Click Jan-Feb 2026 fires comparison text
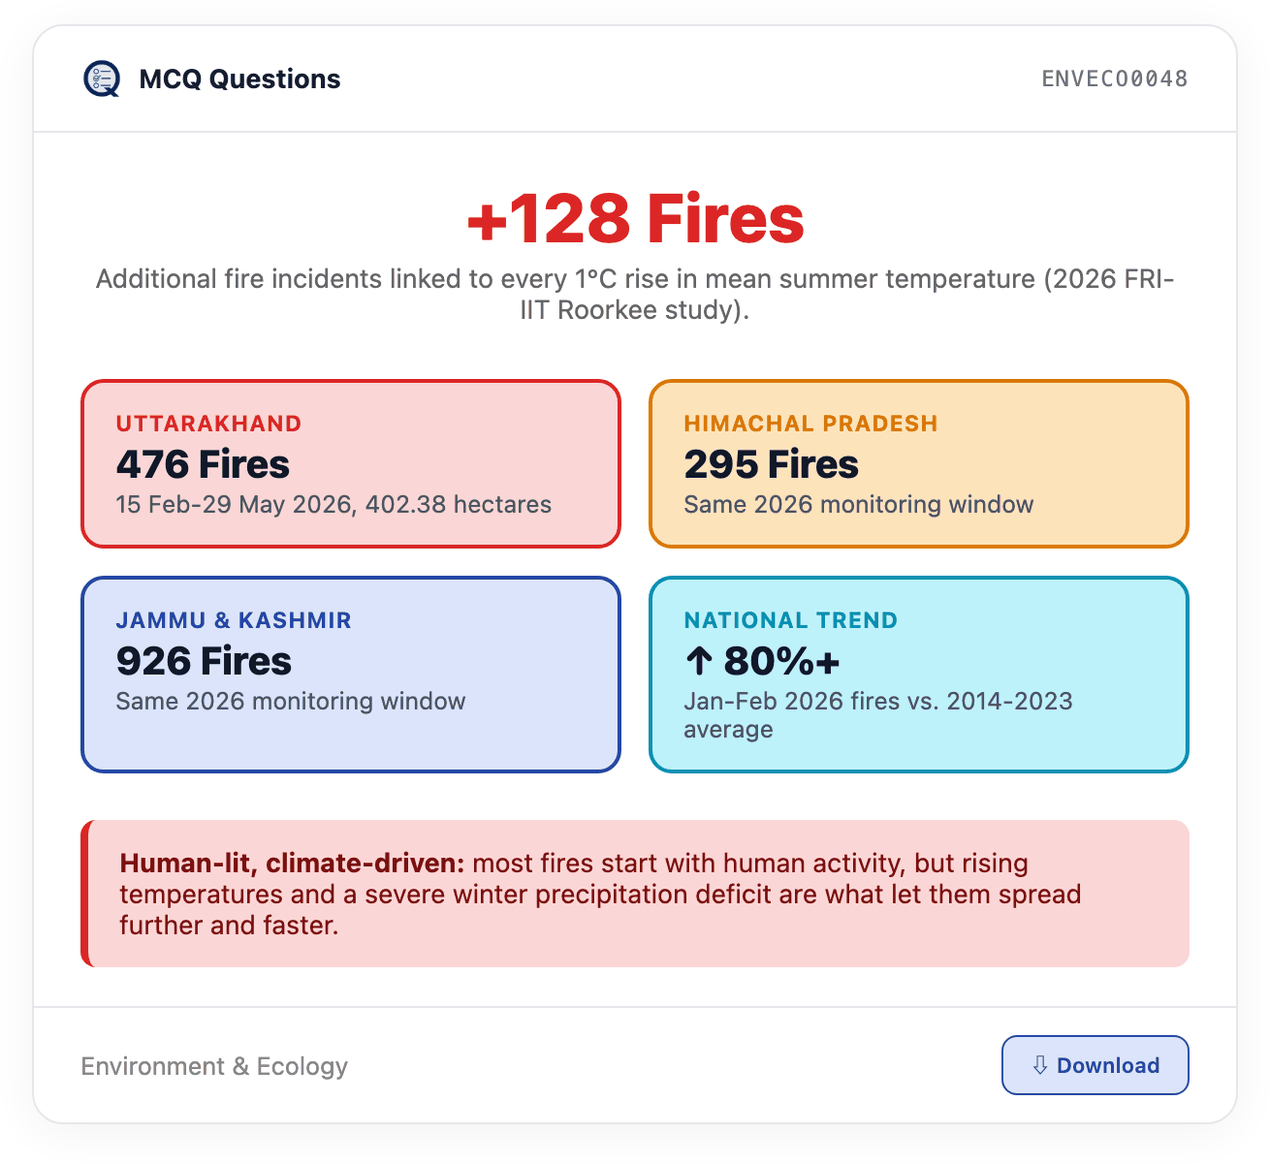The image size is (1270, 1164). tap(878, 715)
